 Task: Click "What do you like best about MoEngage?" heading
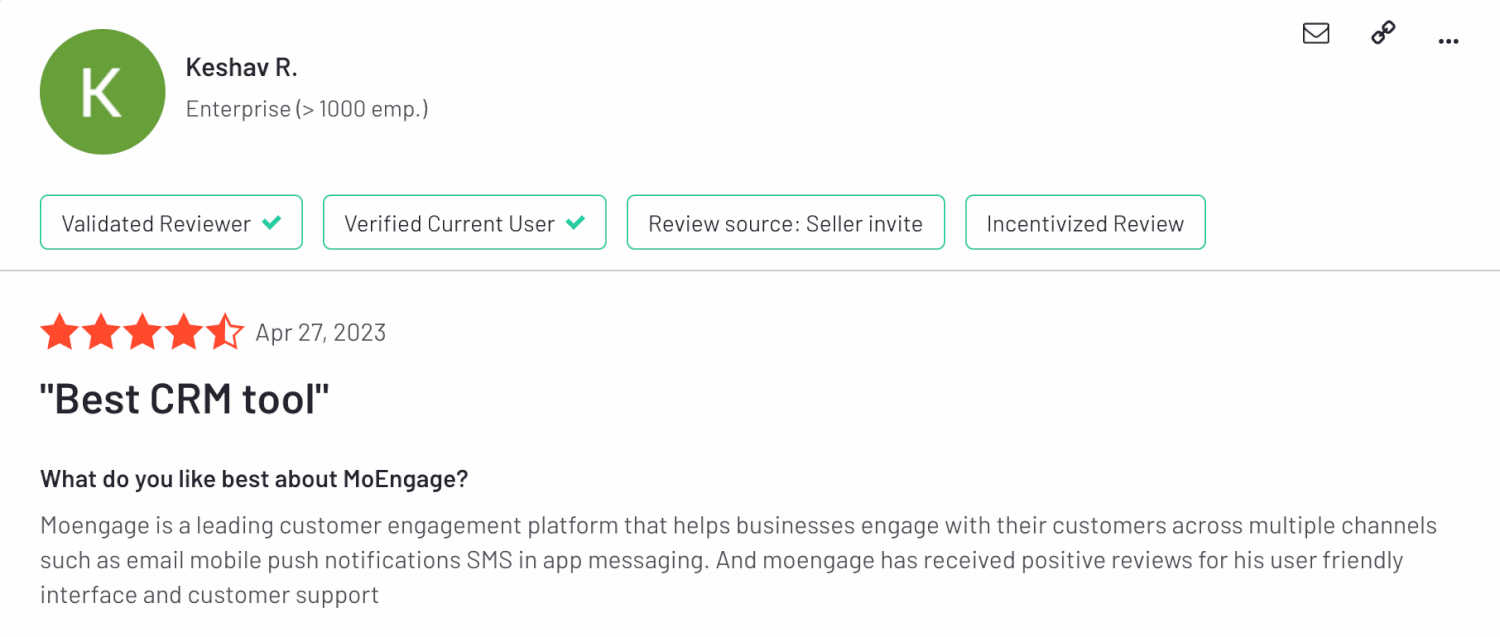click(x=254, y=479)
